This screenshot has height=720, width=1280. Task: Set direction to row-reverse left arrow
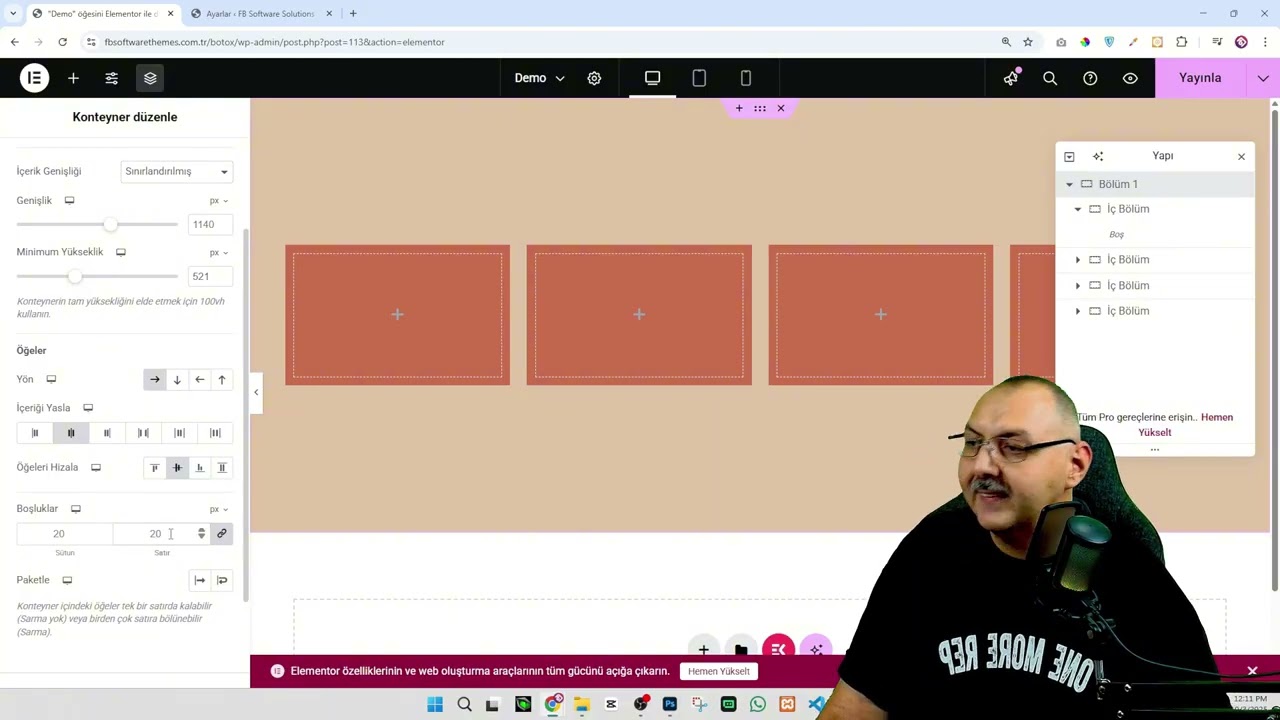click(x=199, y=379)
